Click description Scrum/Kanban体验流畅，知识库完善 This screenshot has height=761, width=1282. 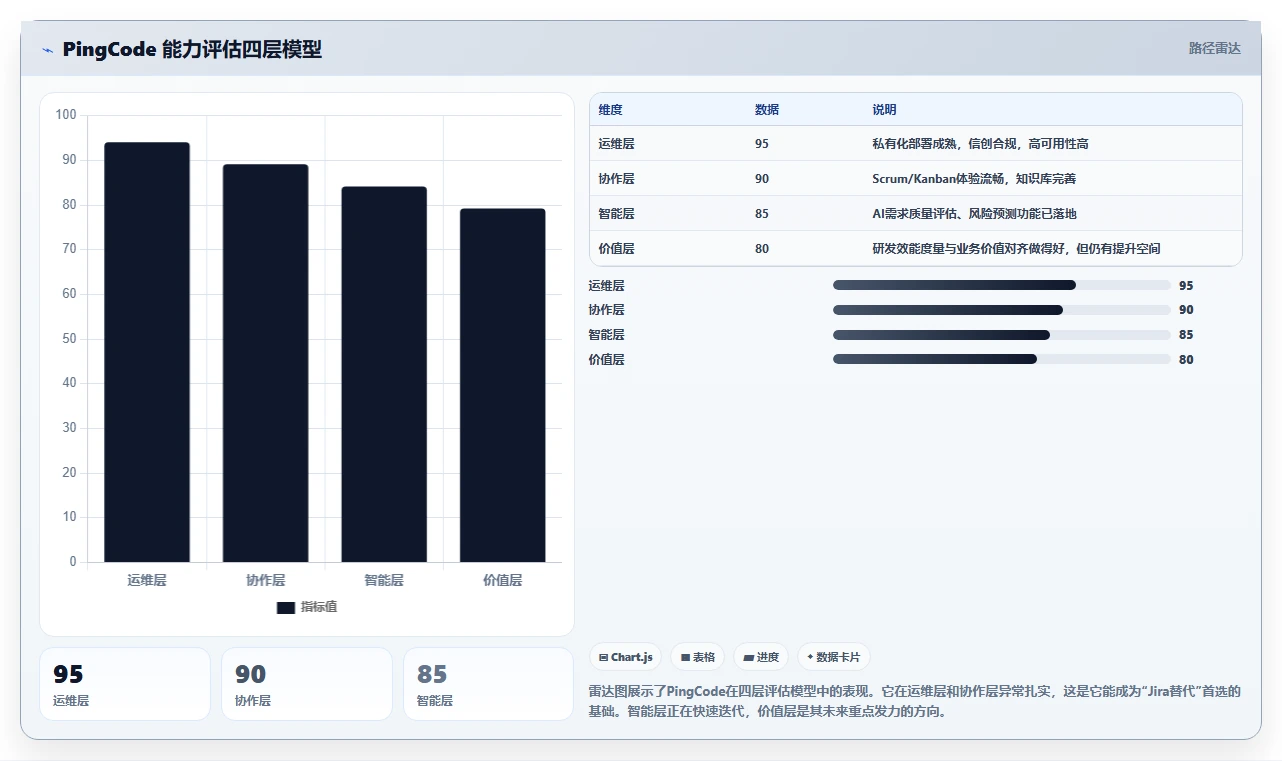pos(974,179)
